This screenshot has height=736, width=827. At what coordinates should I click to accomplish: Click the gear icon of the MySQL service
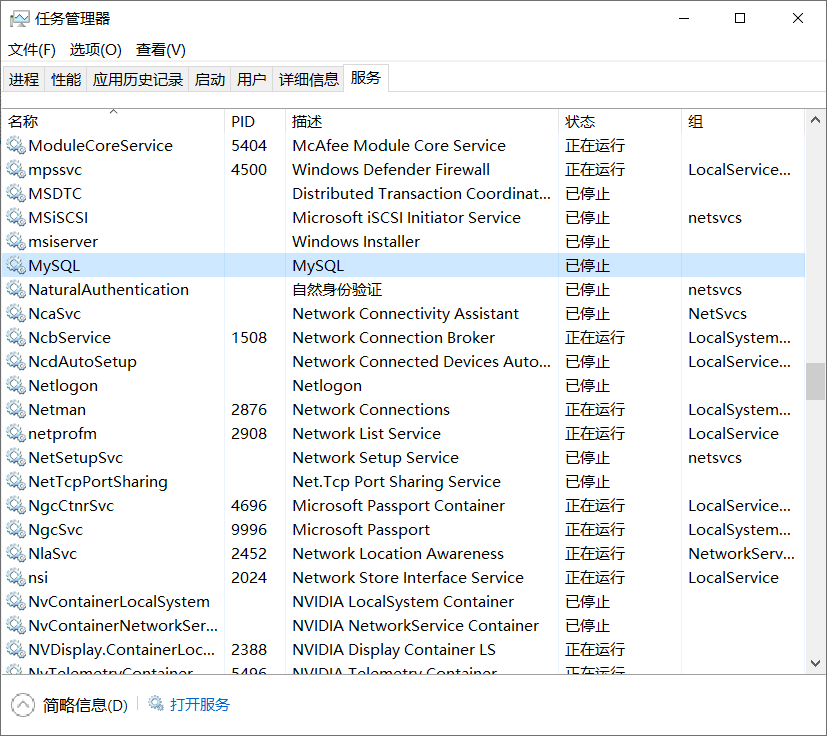[x=16, y=265]
